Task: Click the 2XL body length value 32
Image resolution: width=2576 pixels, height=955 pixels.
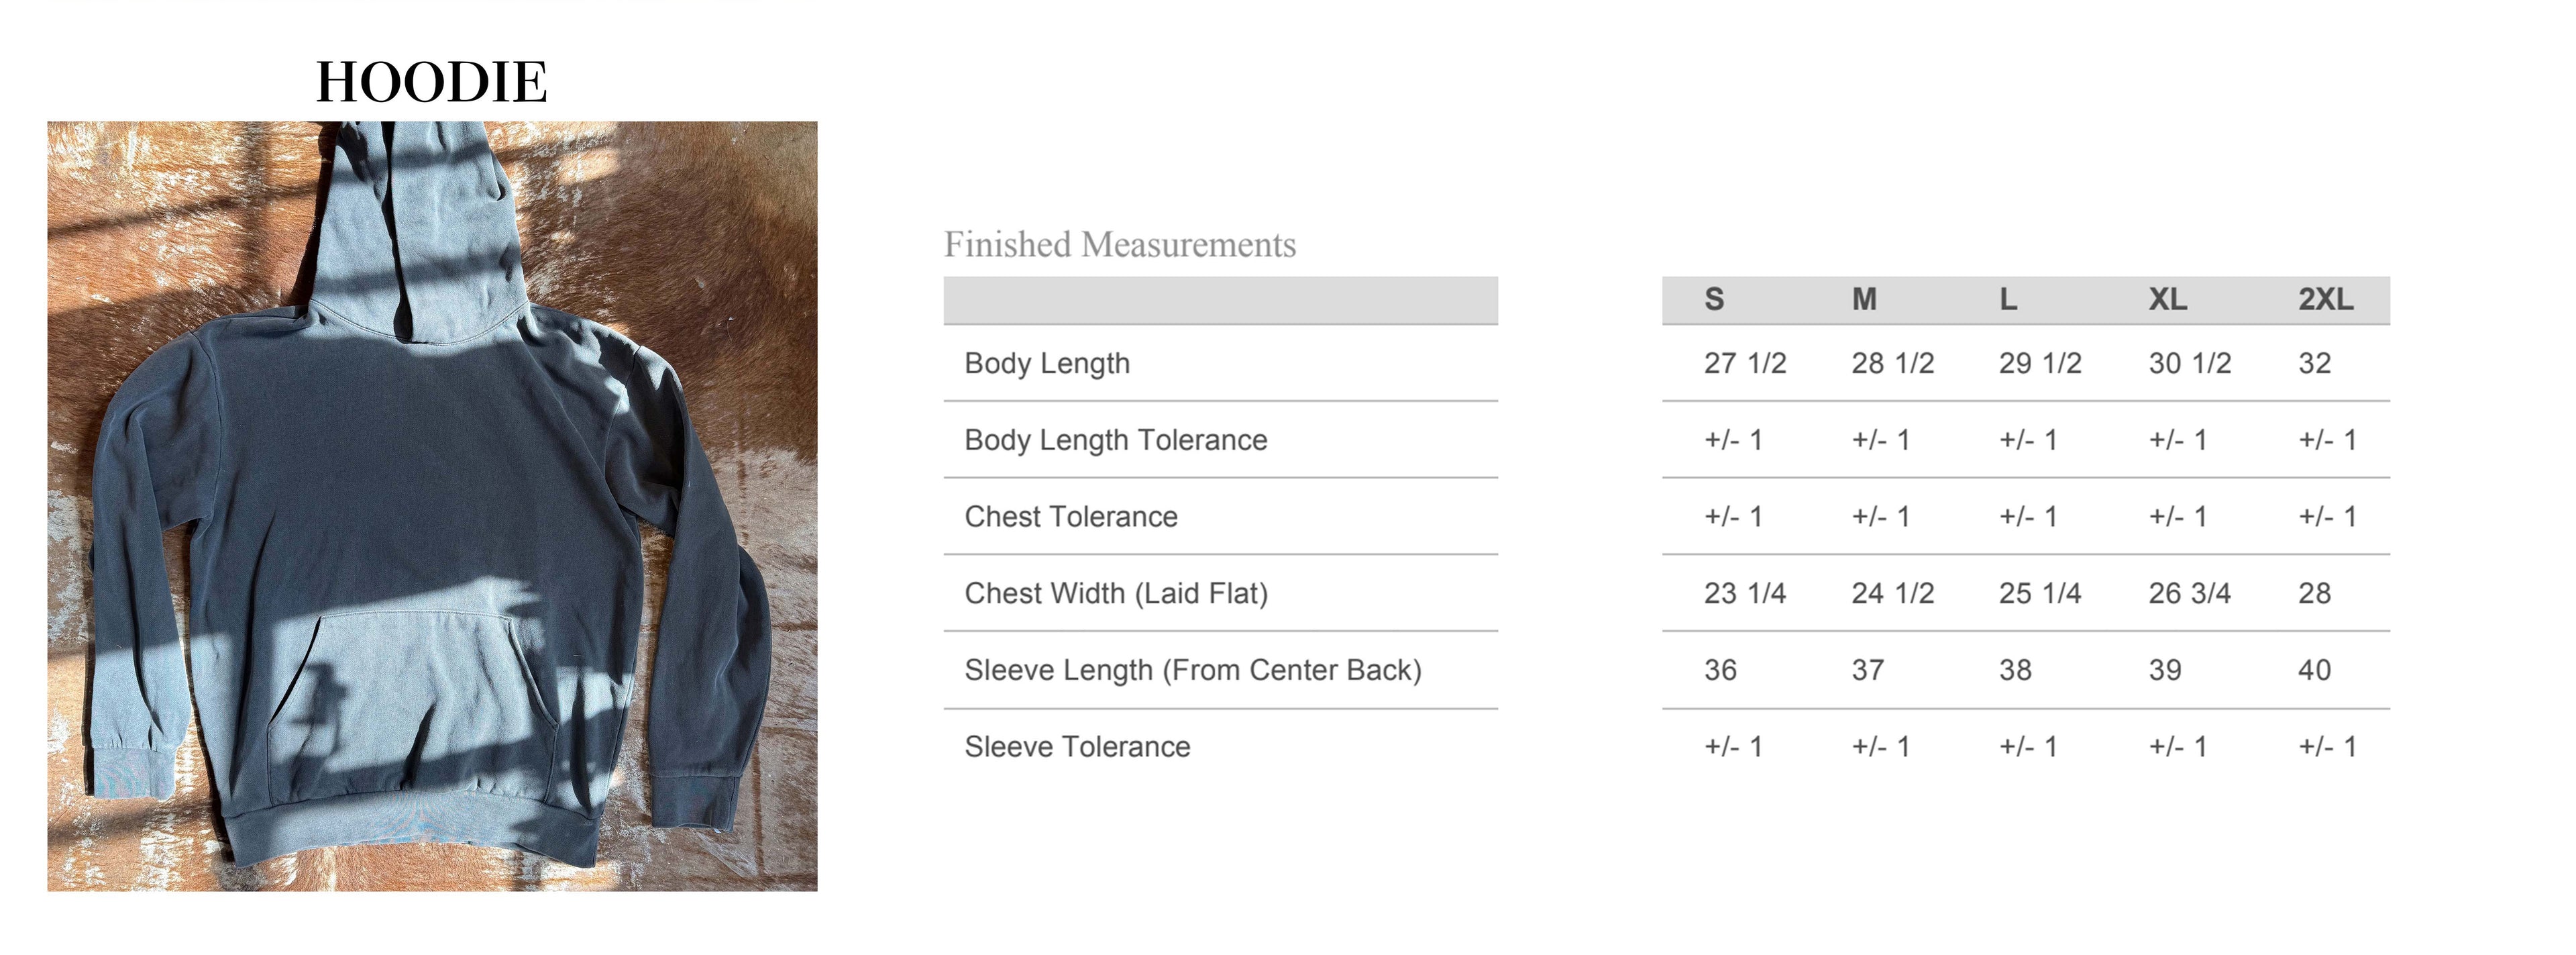Action: coord(2314,363)
